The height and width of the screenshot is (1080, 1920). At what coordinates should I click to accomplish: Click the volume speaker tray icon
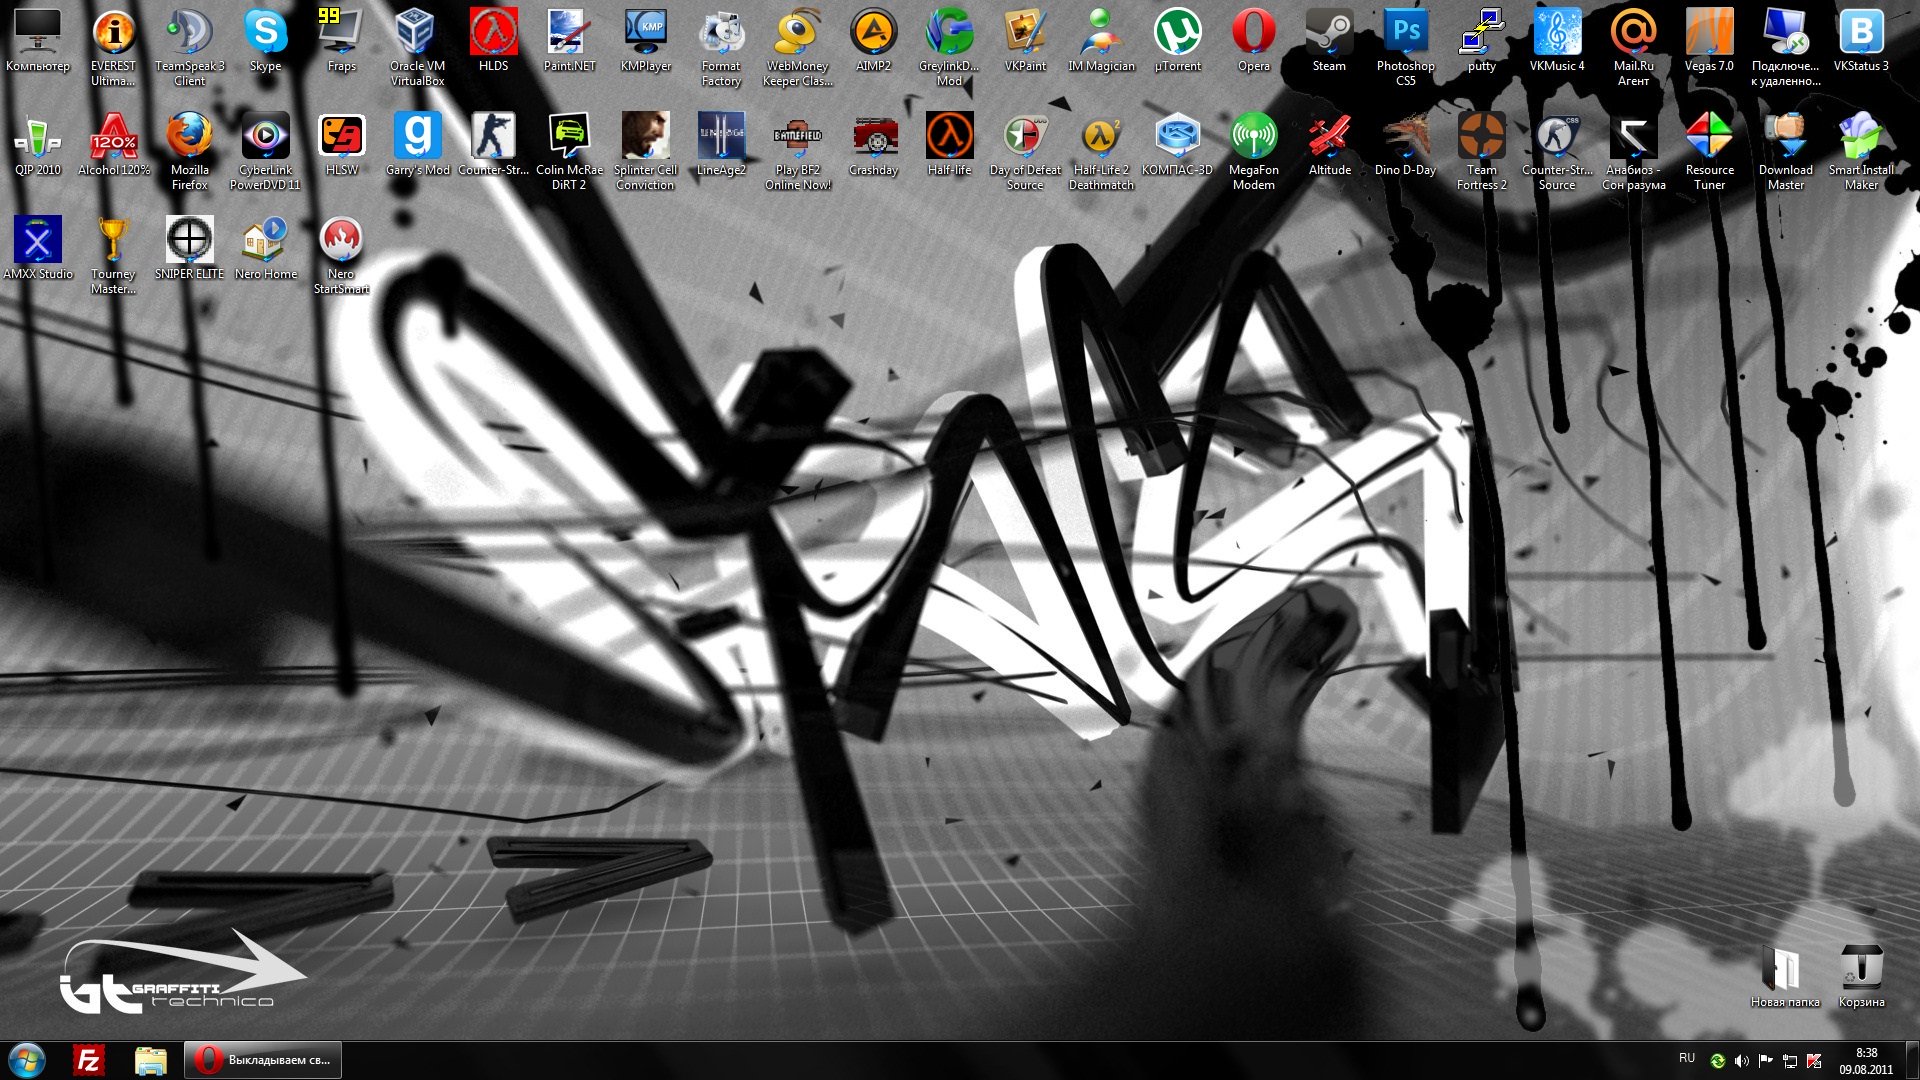[x=1741, y=1061]
